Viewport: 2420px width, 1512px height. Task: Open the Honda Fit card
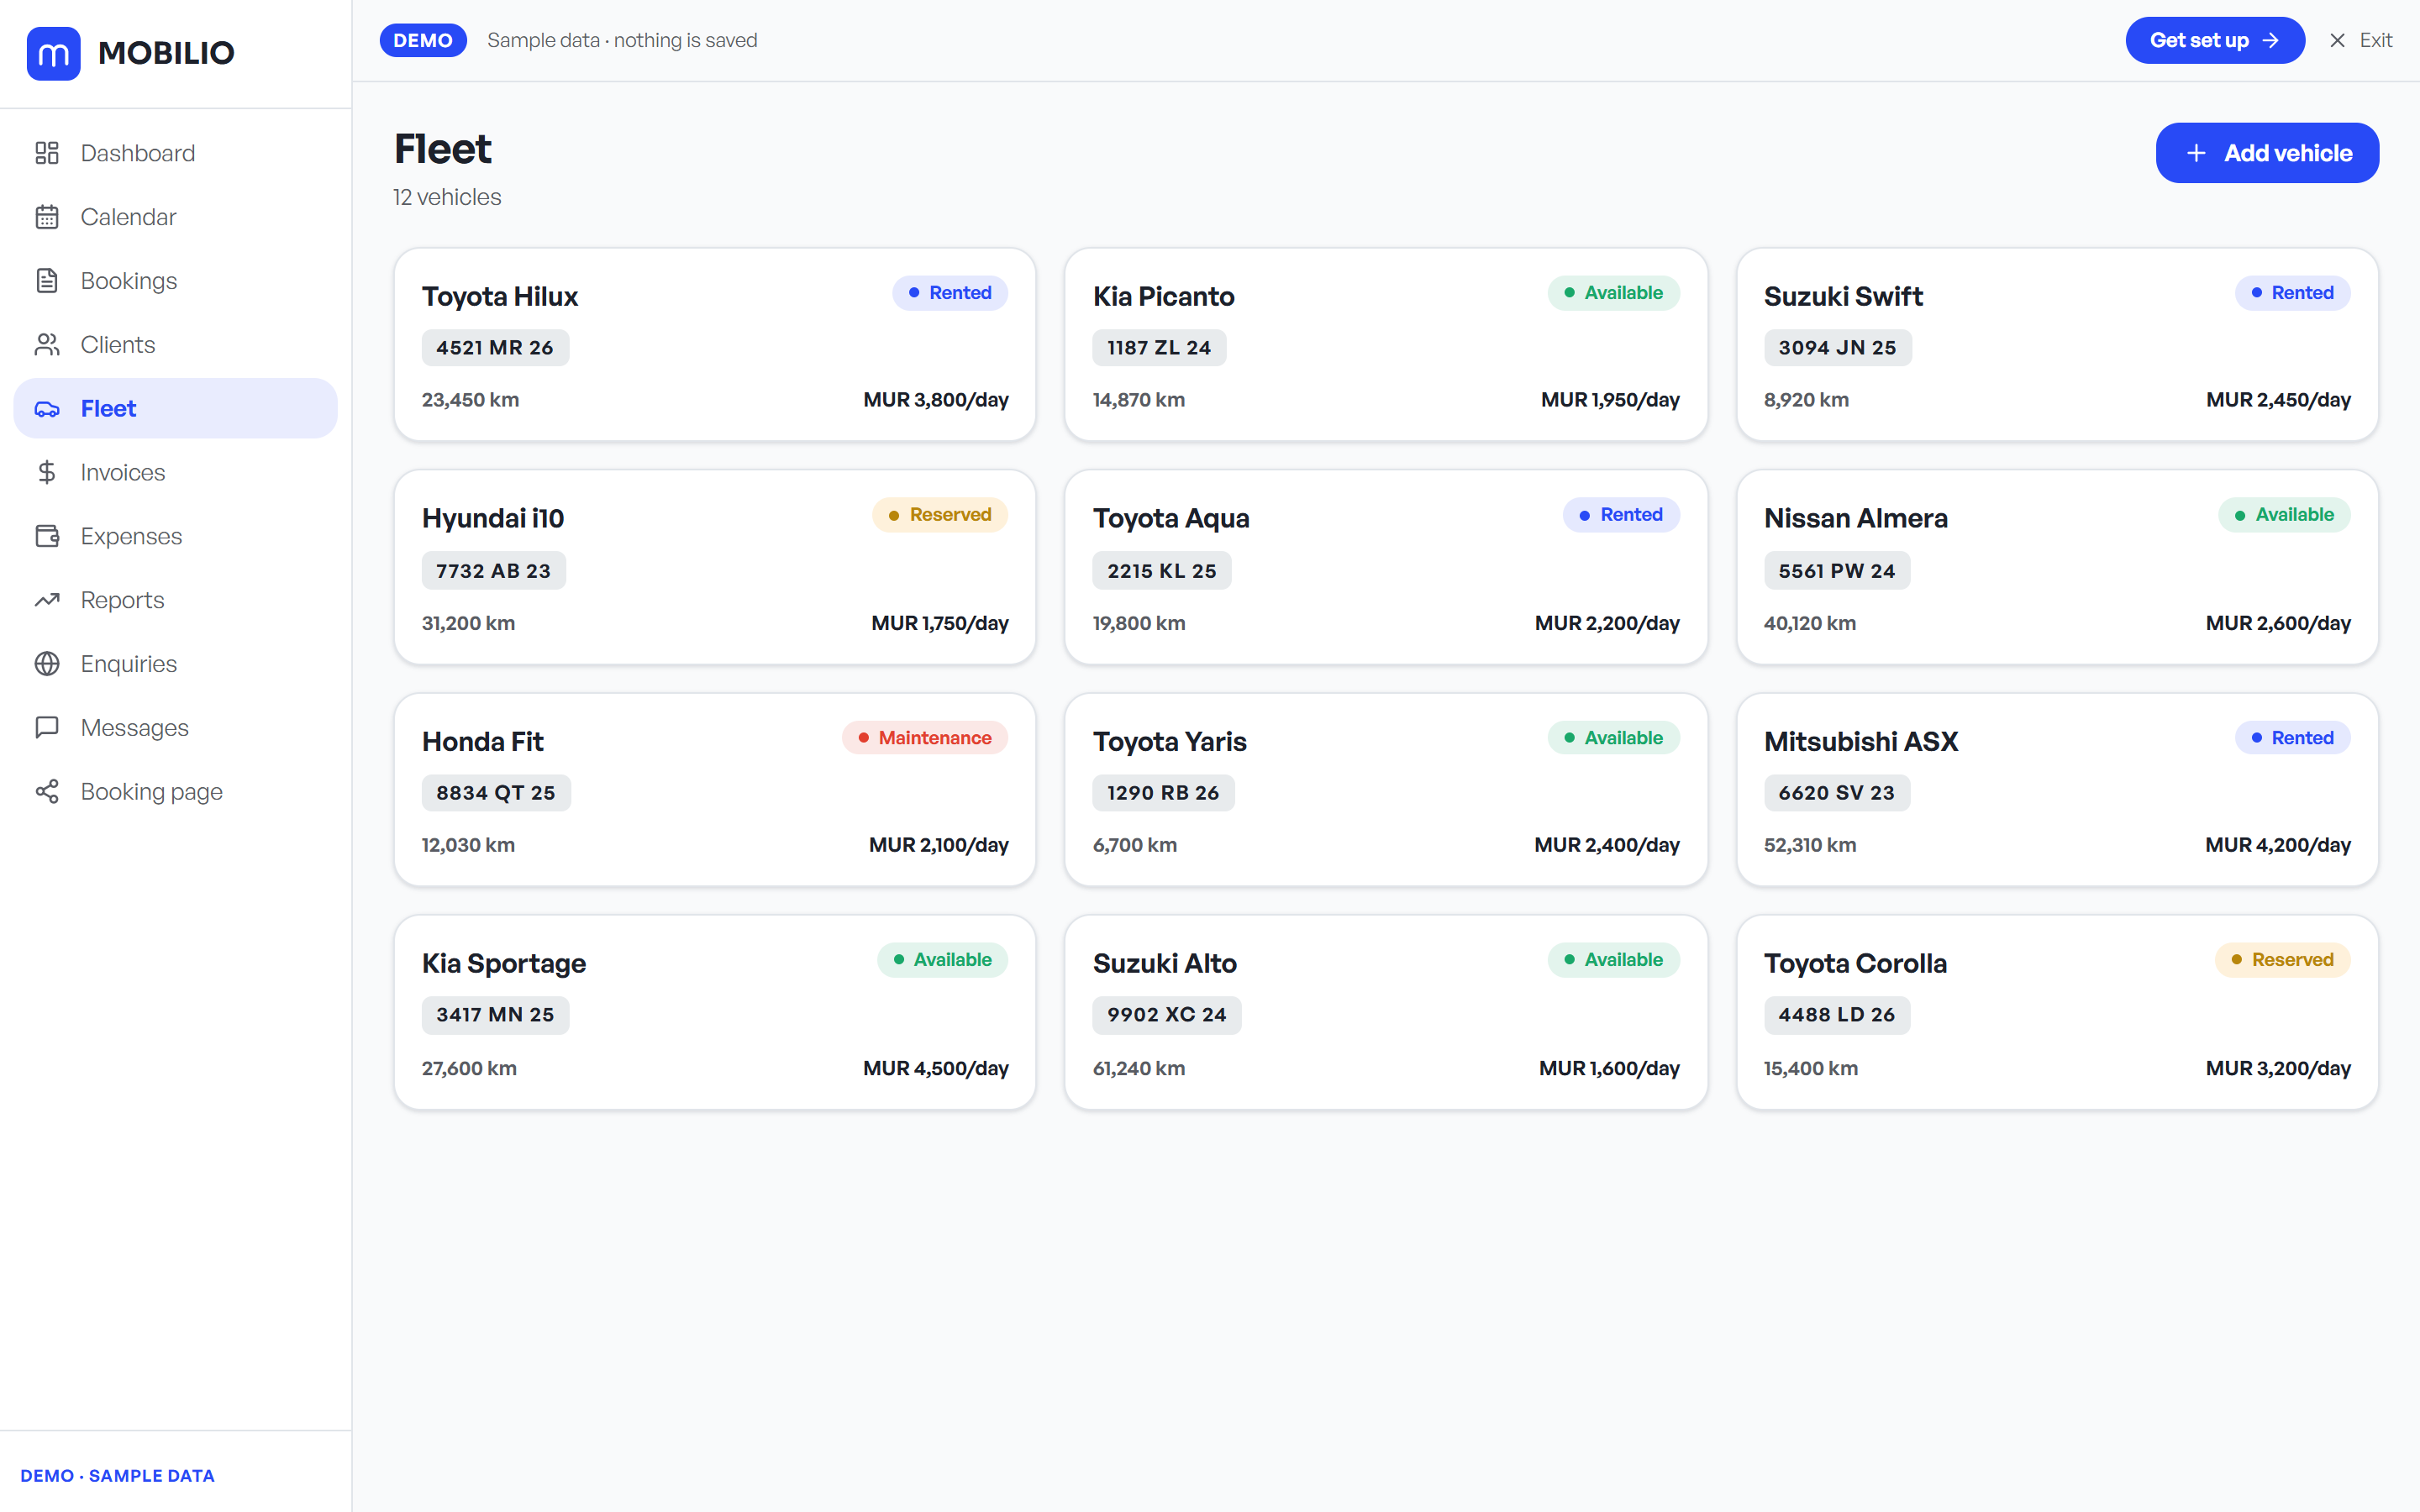click(715, 790)
